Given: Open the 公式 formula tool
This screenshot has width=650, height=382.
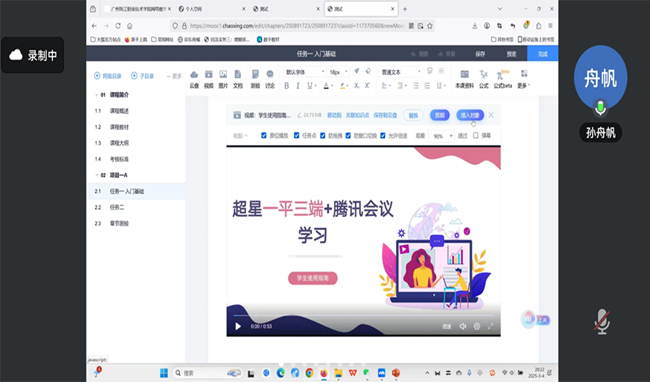Looking at the screenshot, I should (x=483, y=79).
